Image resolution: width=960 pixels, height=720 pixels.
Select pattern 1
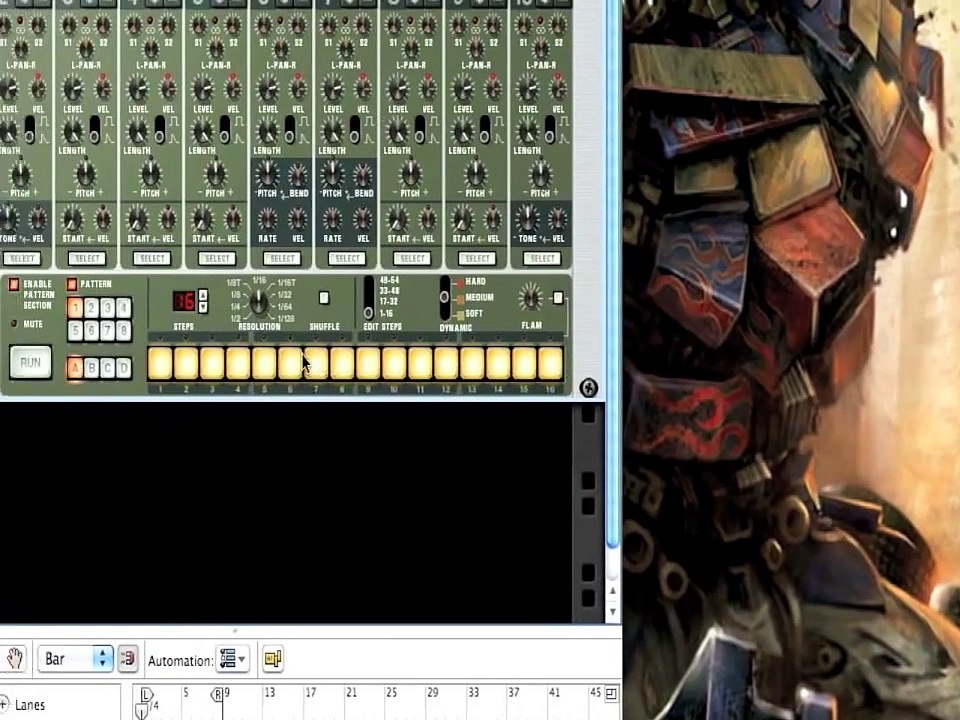coord(75,307)
